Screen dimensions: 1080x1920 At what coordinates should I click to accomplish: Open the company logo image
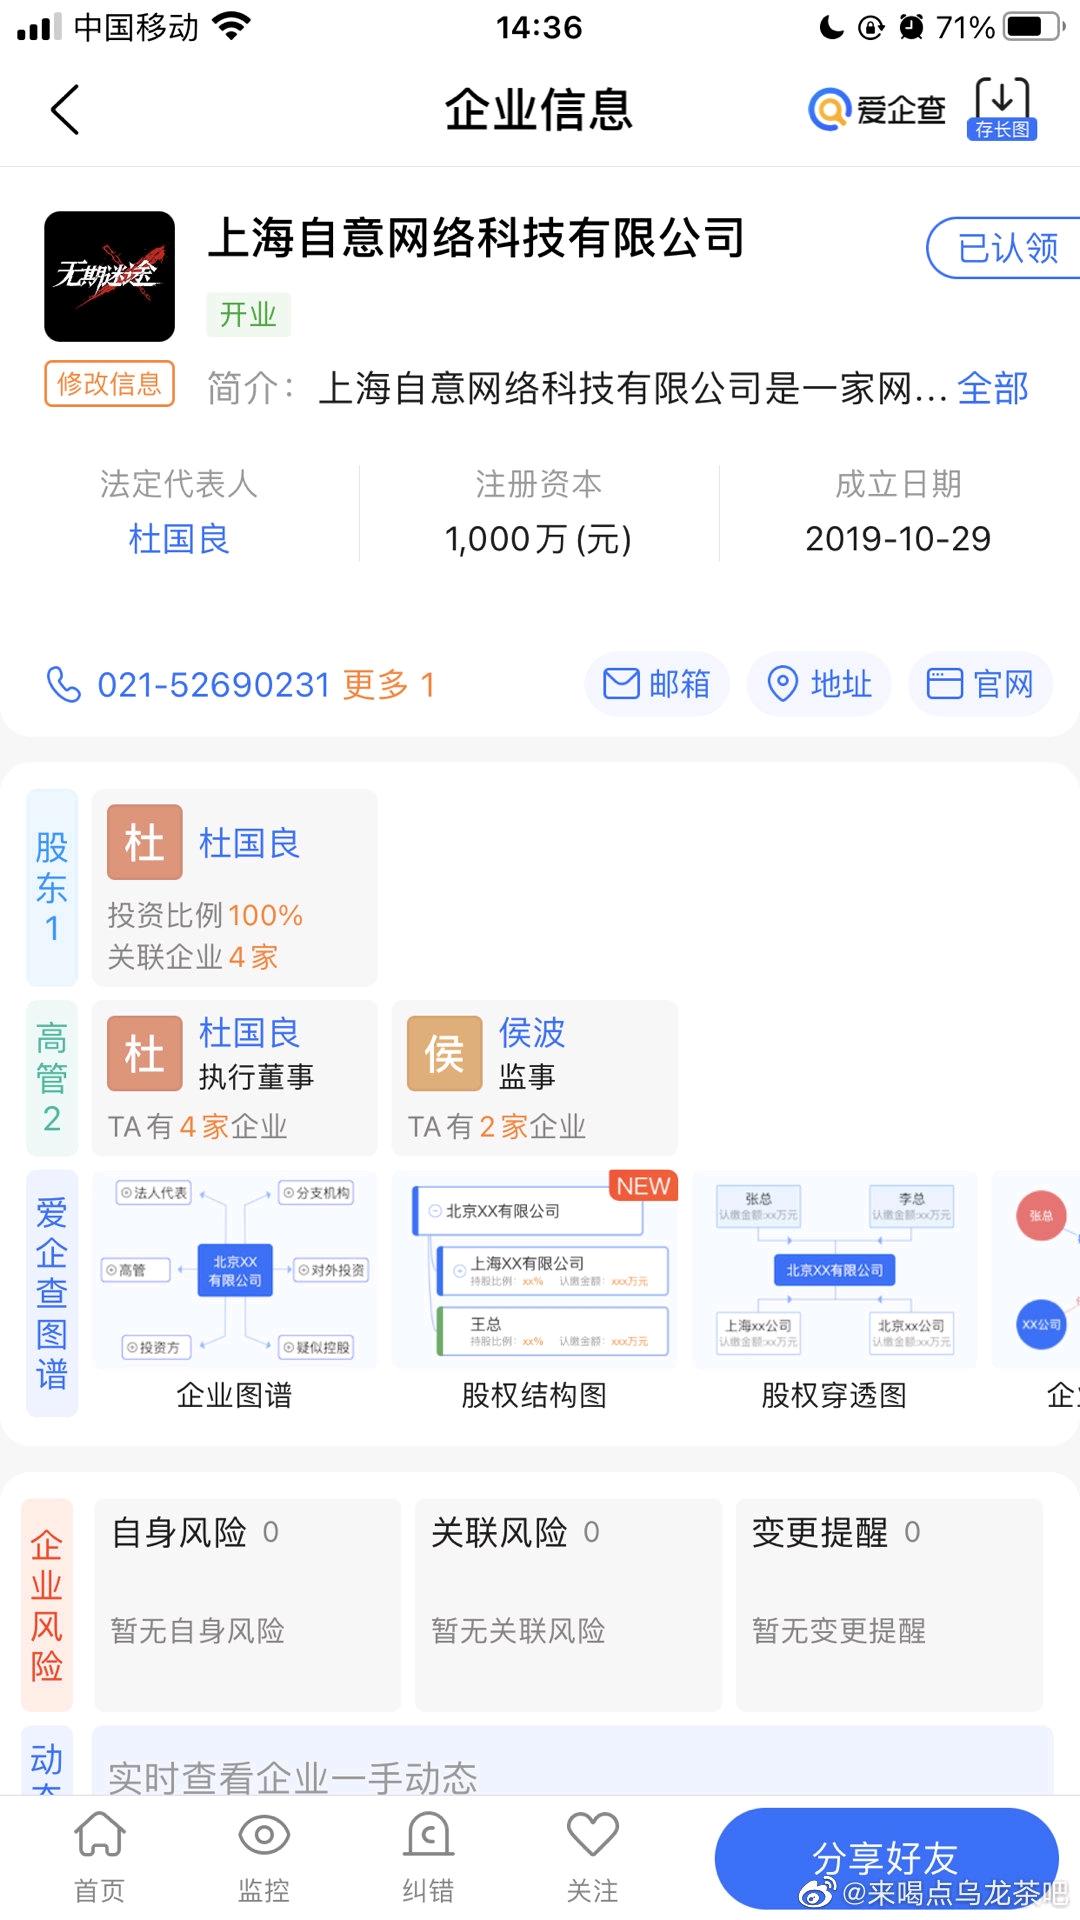click(109, 276)
